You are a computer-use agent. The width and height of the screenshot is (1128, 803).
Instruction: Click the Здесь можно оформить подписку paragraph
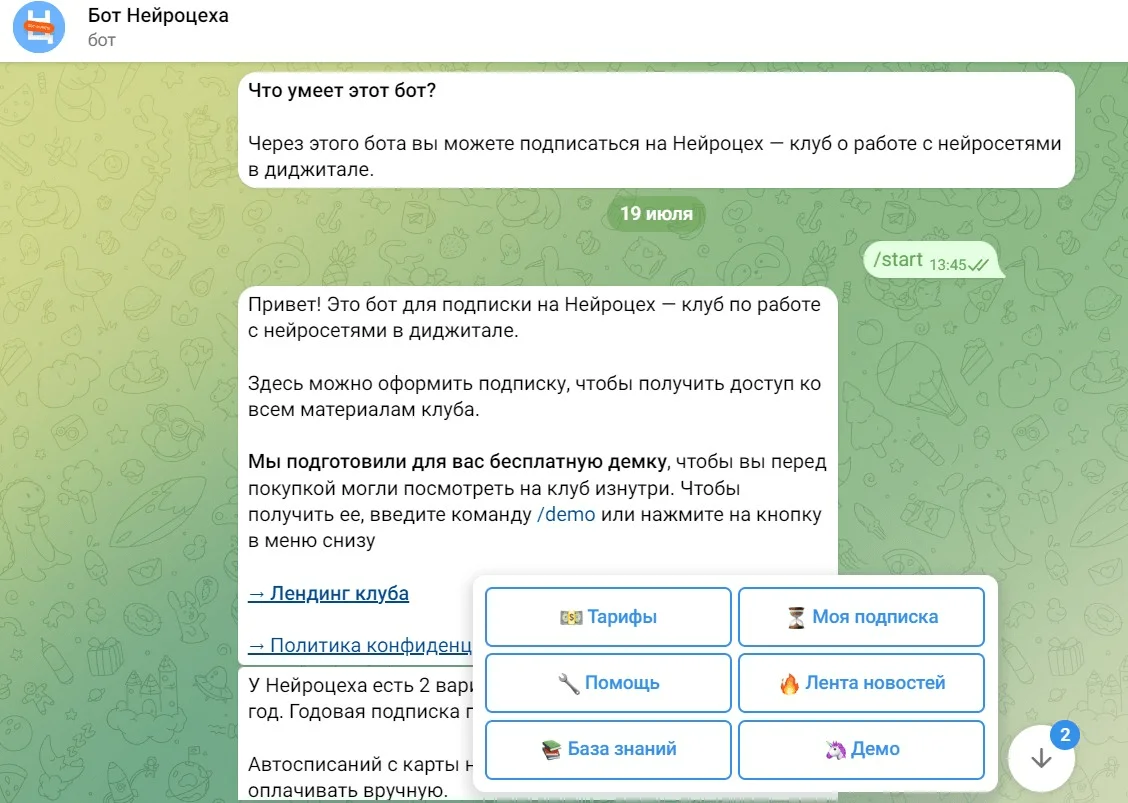coord(534,396)
